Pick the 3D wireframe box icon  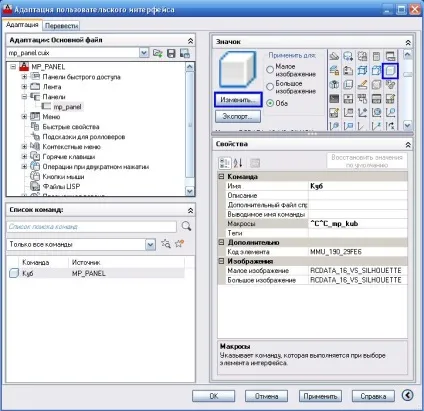pyautogui.click(x=362, y=70)
